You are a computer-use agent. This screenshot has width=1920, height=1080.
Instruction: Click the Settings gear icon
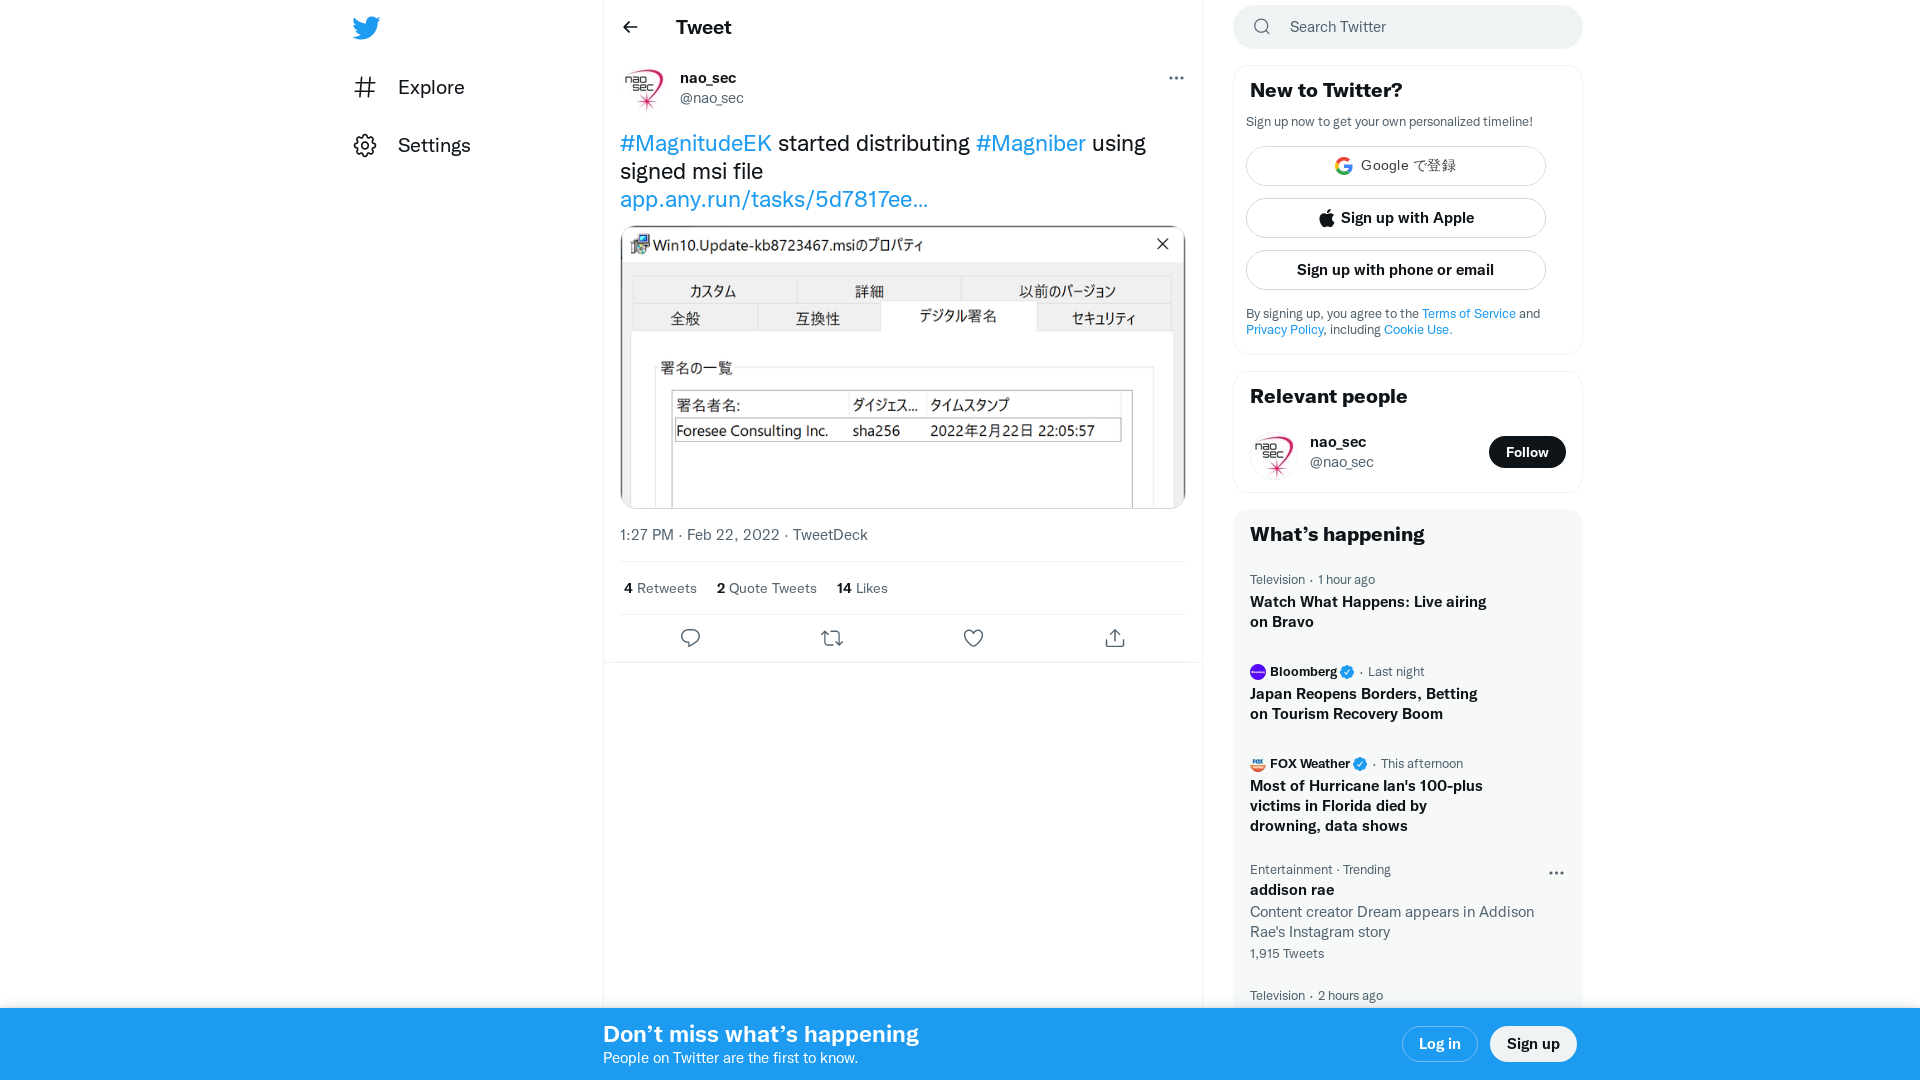click(x=365, y=145)
